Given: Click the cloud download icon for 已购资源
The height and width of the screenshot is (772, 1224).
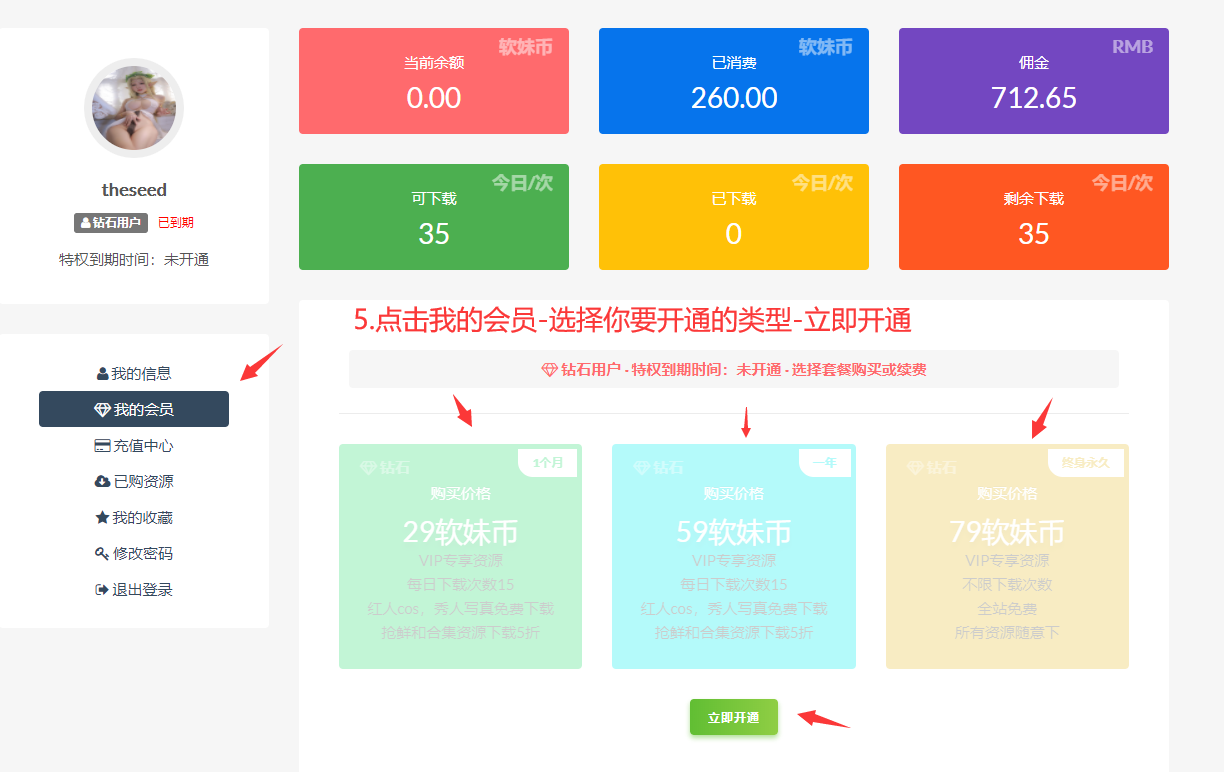Looking at the screenshot, I should click(102, 482).
